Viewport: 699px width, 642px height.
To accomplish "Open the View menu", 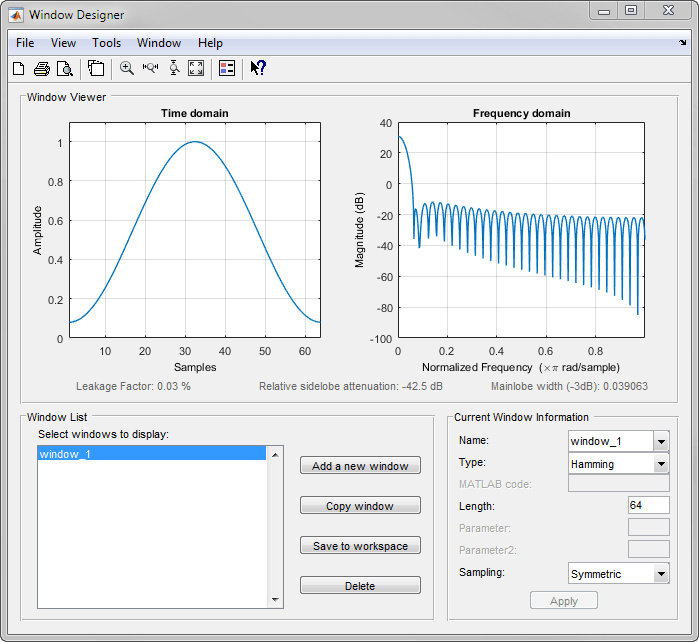I will tap(63, 43).
